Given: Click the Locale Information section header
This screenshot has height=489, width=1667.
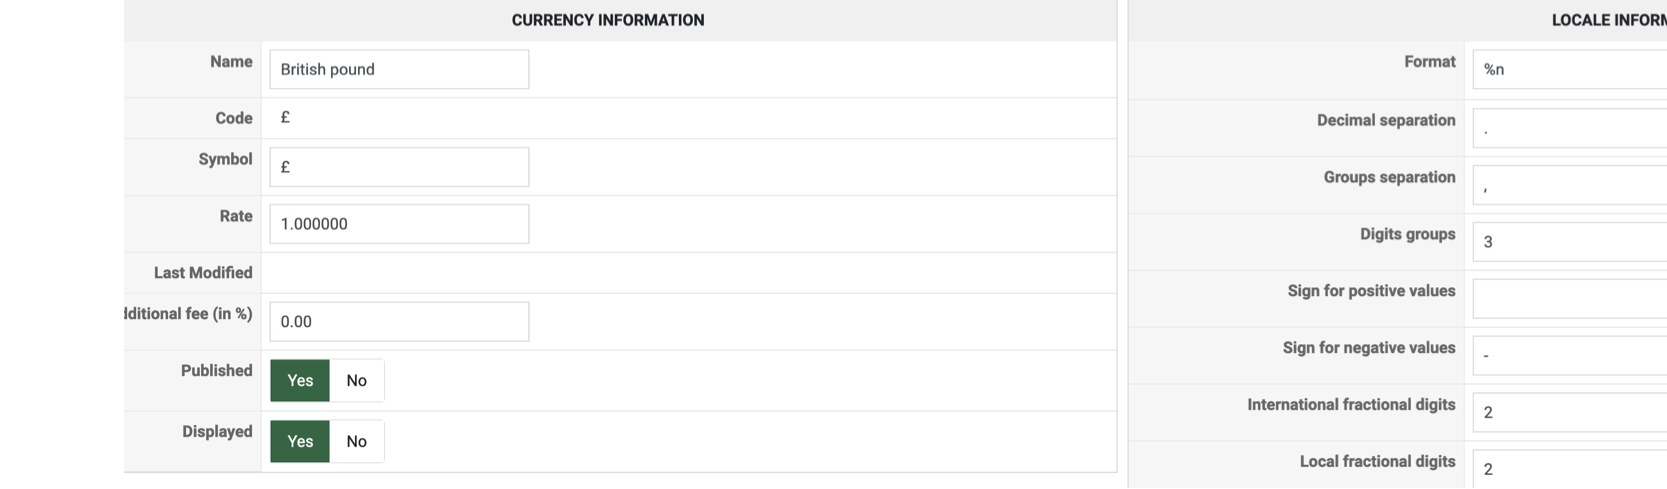Looking at the screenshot, I should click(x=1607, y=20).
